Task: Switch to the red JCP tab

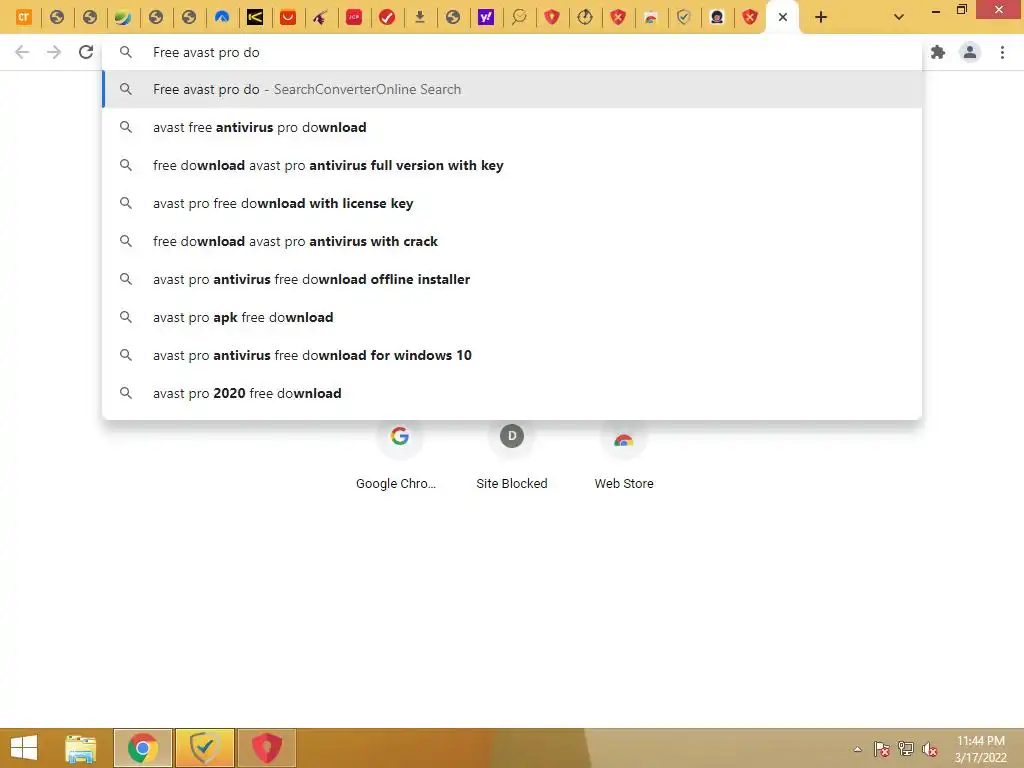Action: click(354, 17)
